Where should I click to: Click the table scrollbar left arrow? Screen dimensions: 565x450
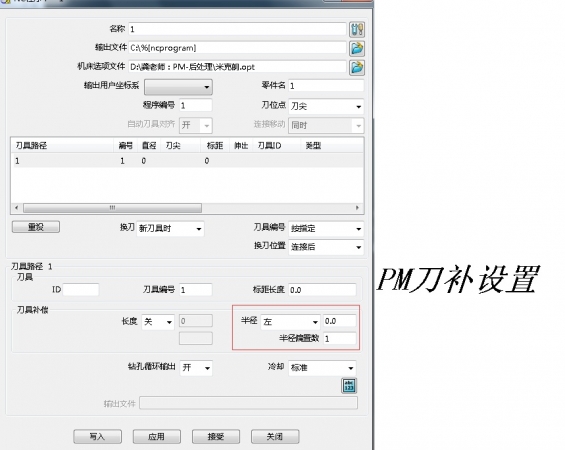tap(16, 208)
